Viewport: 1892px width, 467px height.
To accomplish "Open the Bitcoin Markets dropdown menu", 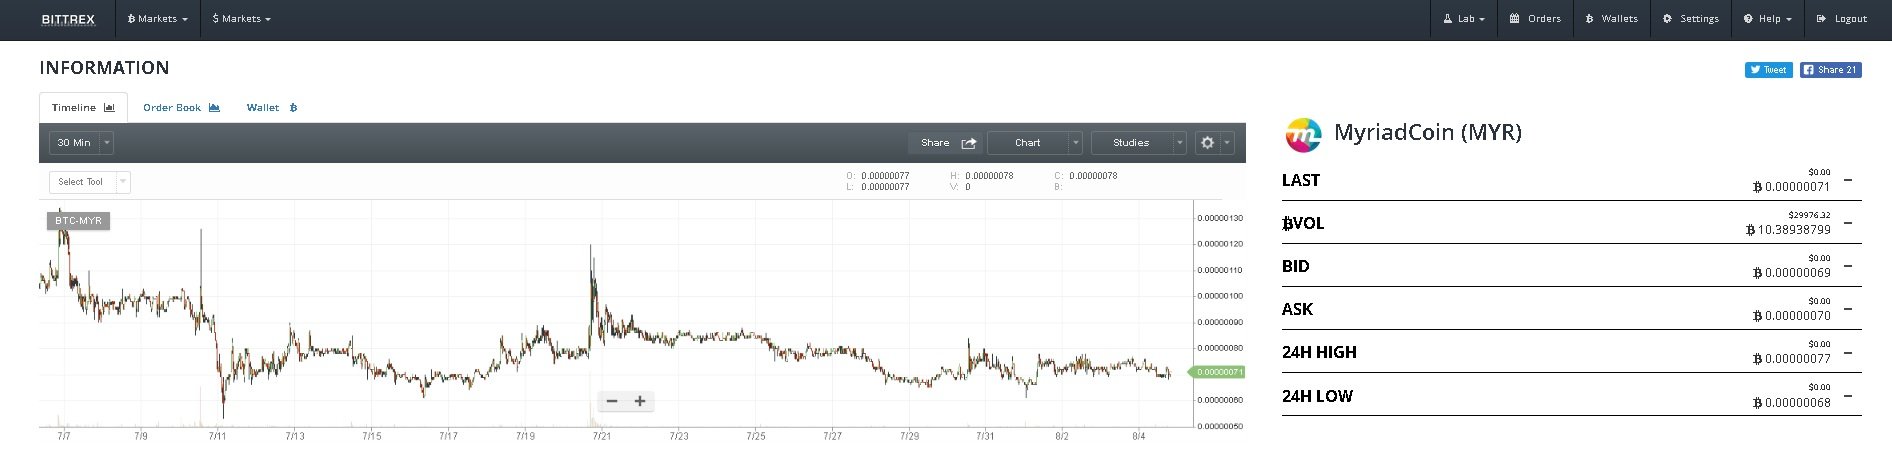I will click(157, 19).
